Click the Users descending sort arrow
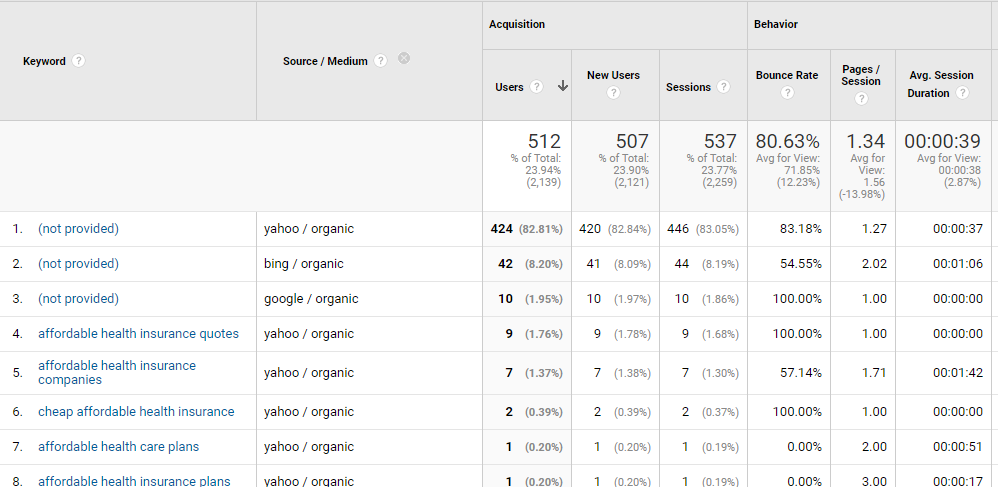 click(563, 87)
